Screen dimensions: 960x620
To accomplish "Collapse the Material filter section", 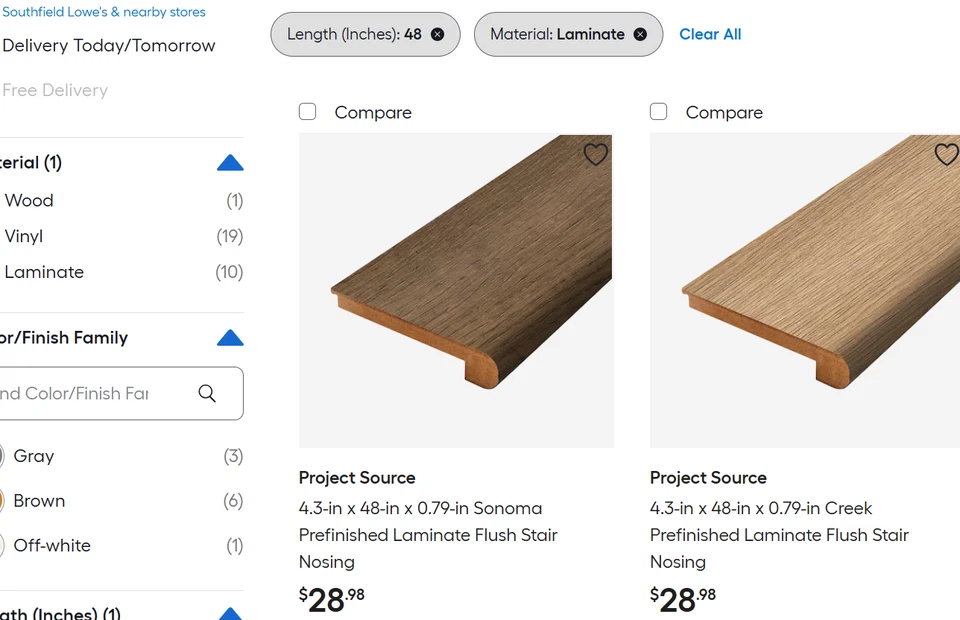I will click(230, 163).
